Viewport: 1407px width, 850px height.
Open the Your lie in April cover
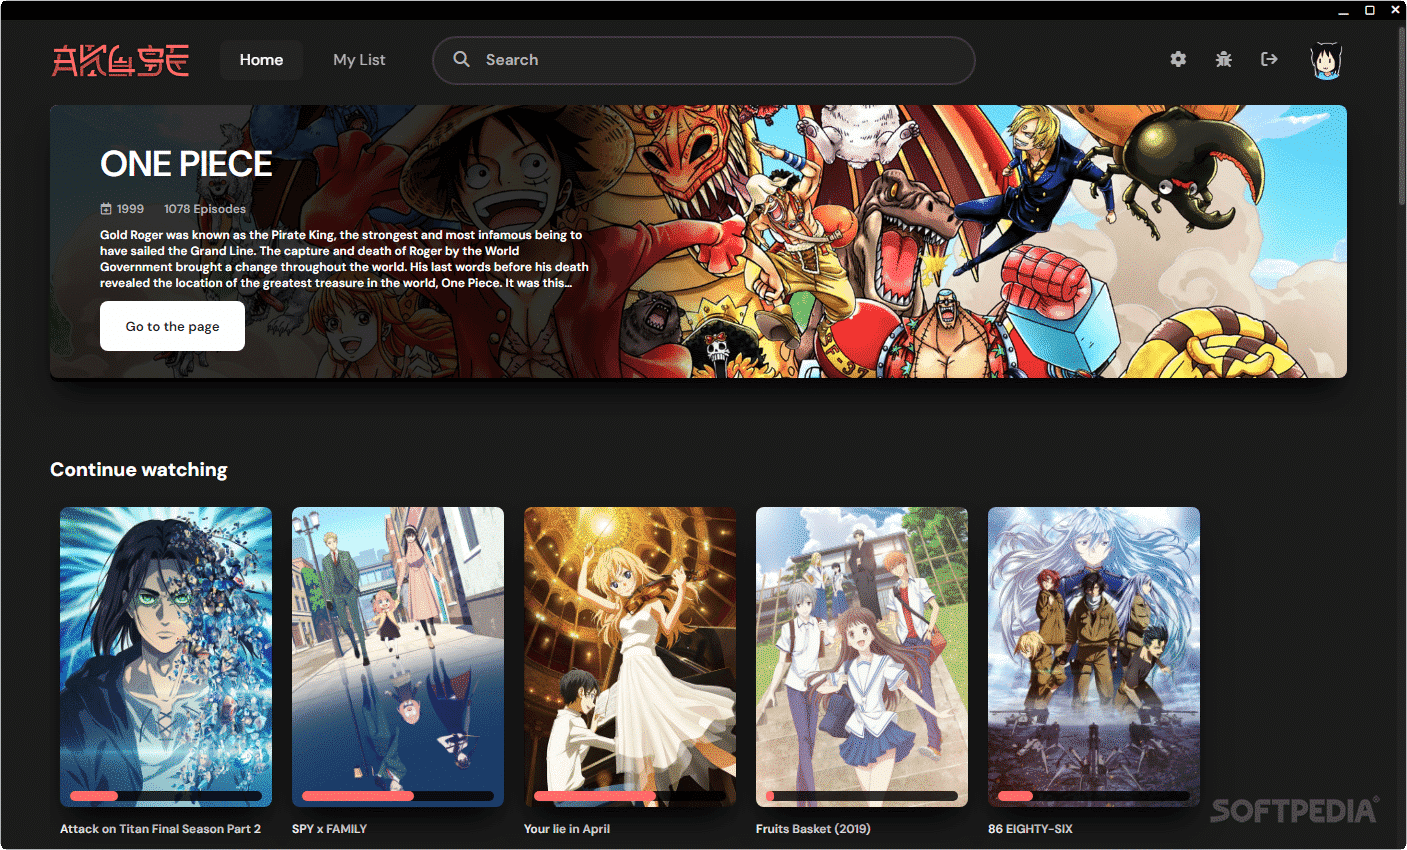630,657
